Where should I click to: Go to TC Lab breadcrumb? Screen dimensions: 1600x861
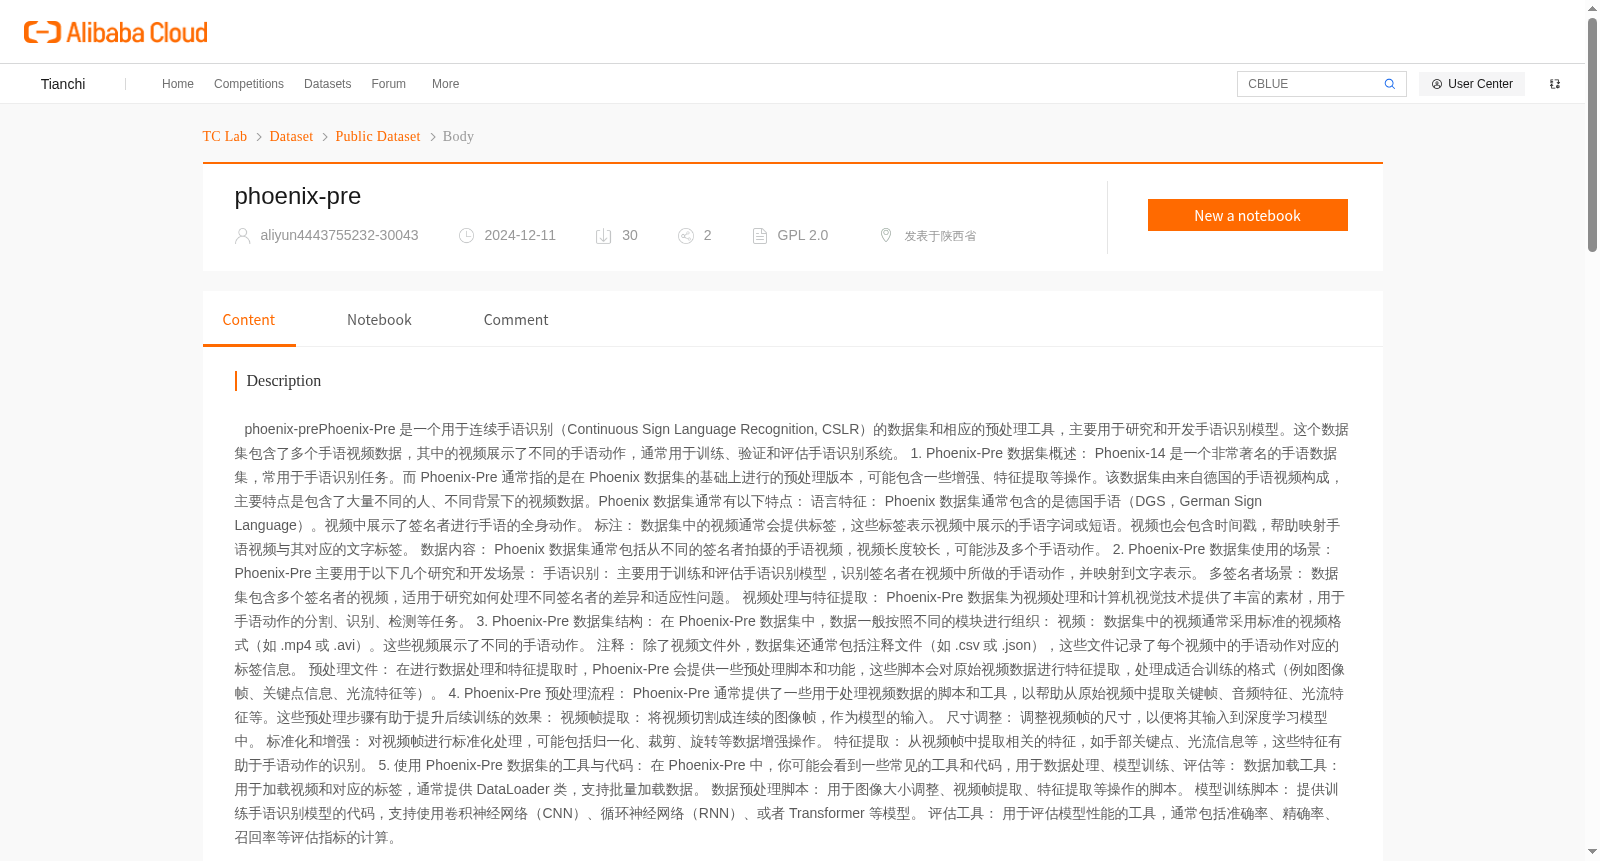tap(225, 136)
